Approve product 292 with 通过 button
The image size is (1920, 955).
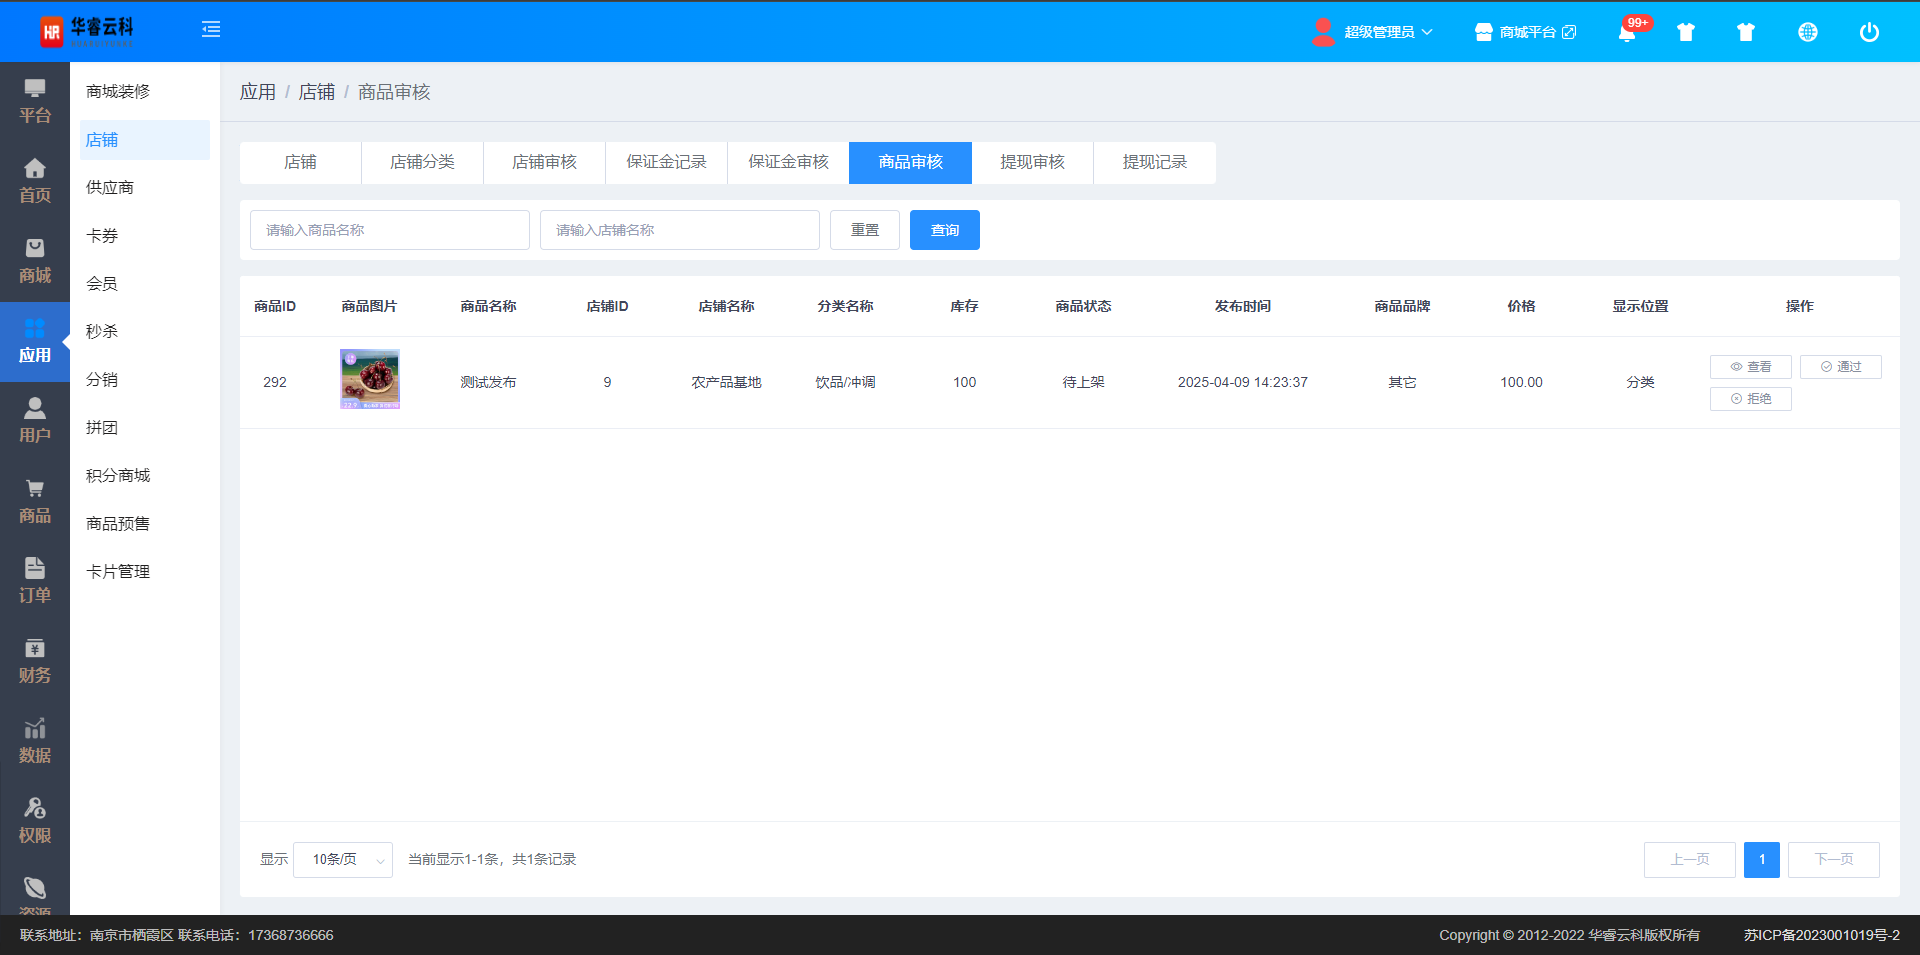coord(1840,367)
